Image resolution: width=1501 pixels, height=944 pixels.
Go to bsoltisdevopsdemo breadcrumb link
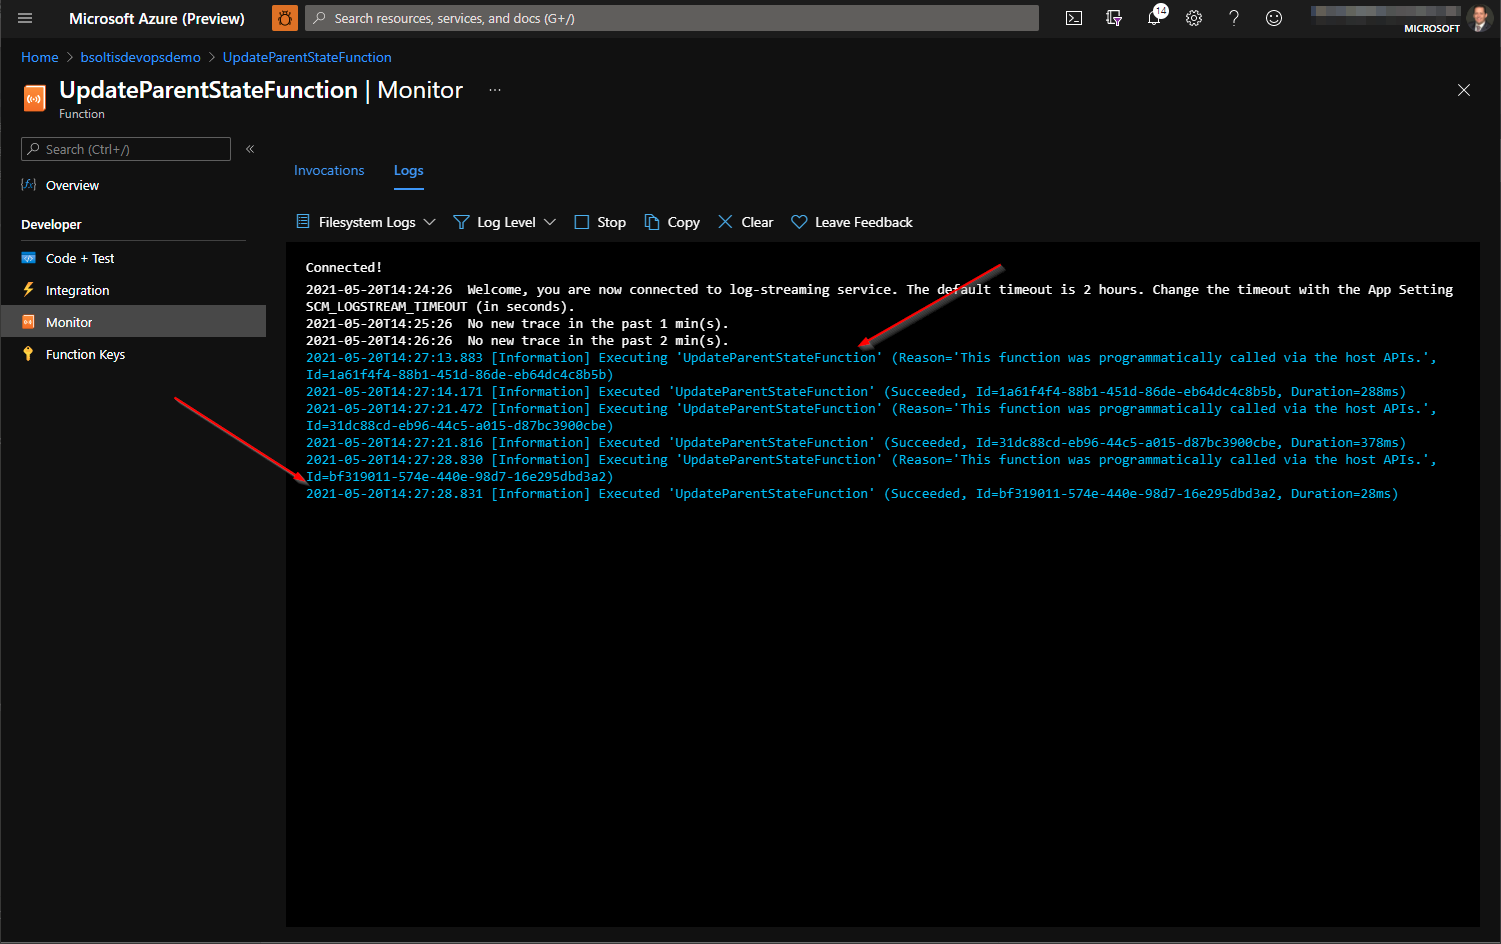(141, 57)
